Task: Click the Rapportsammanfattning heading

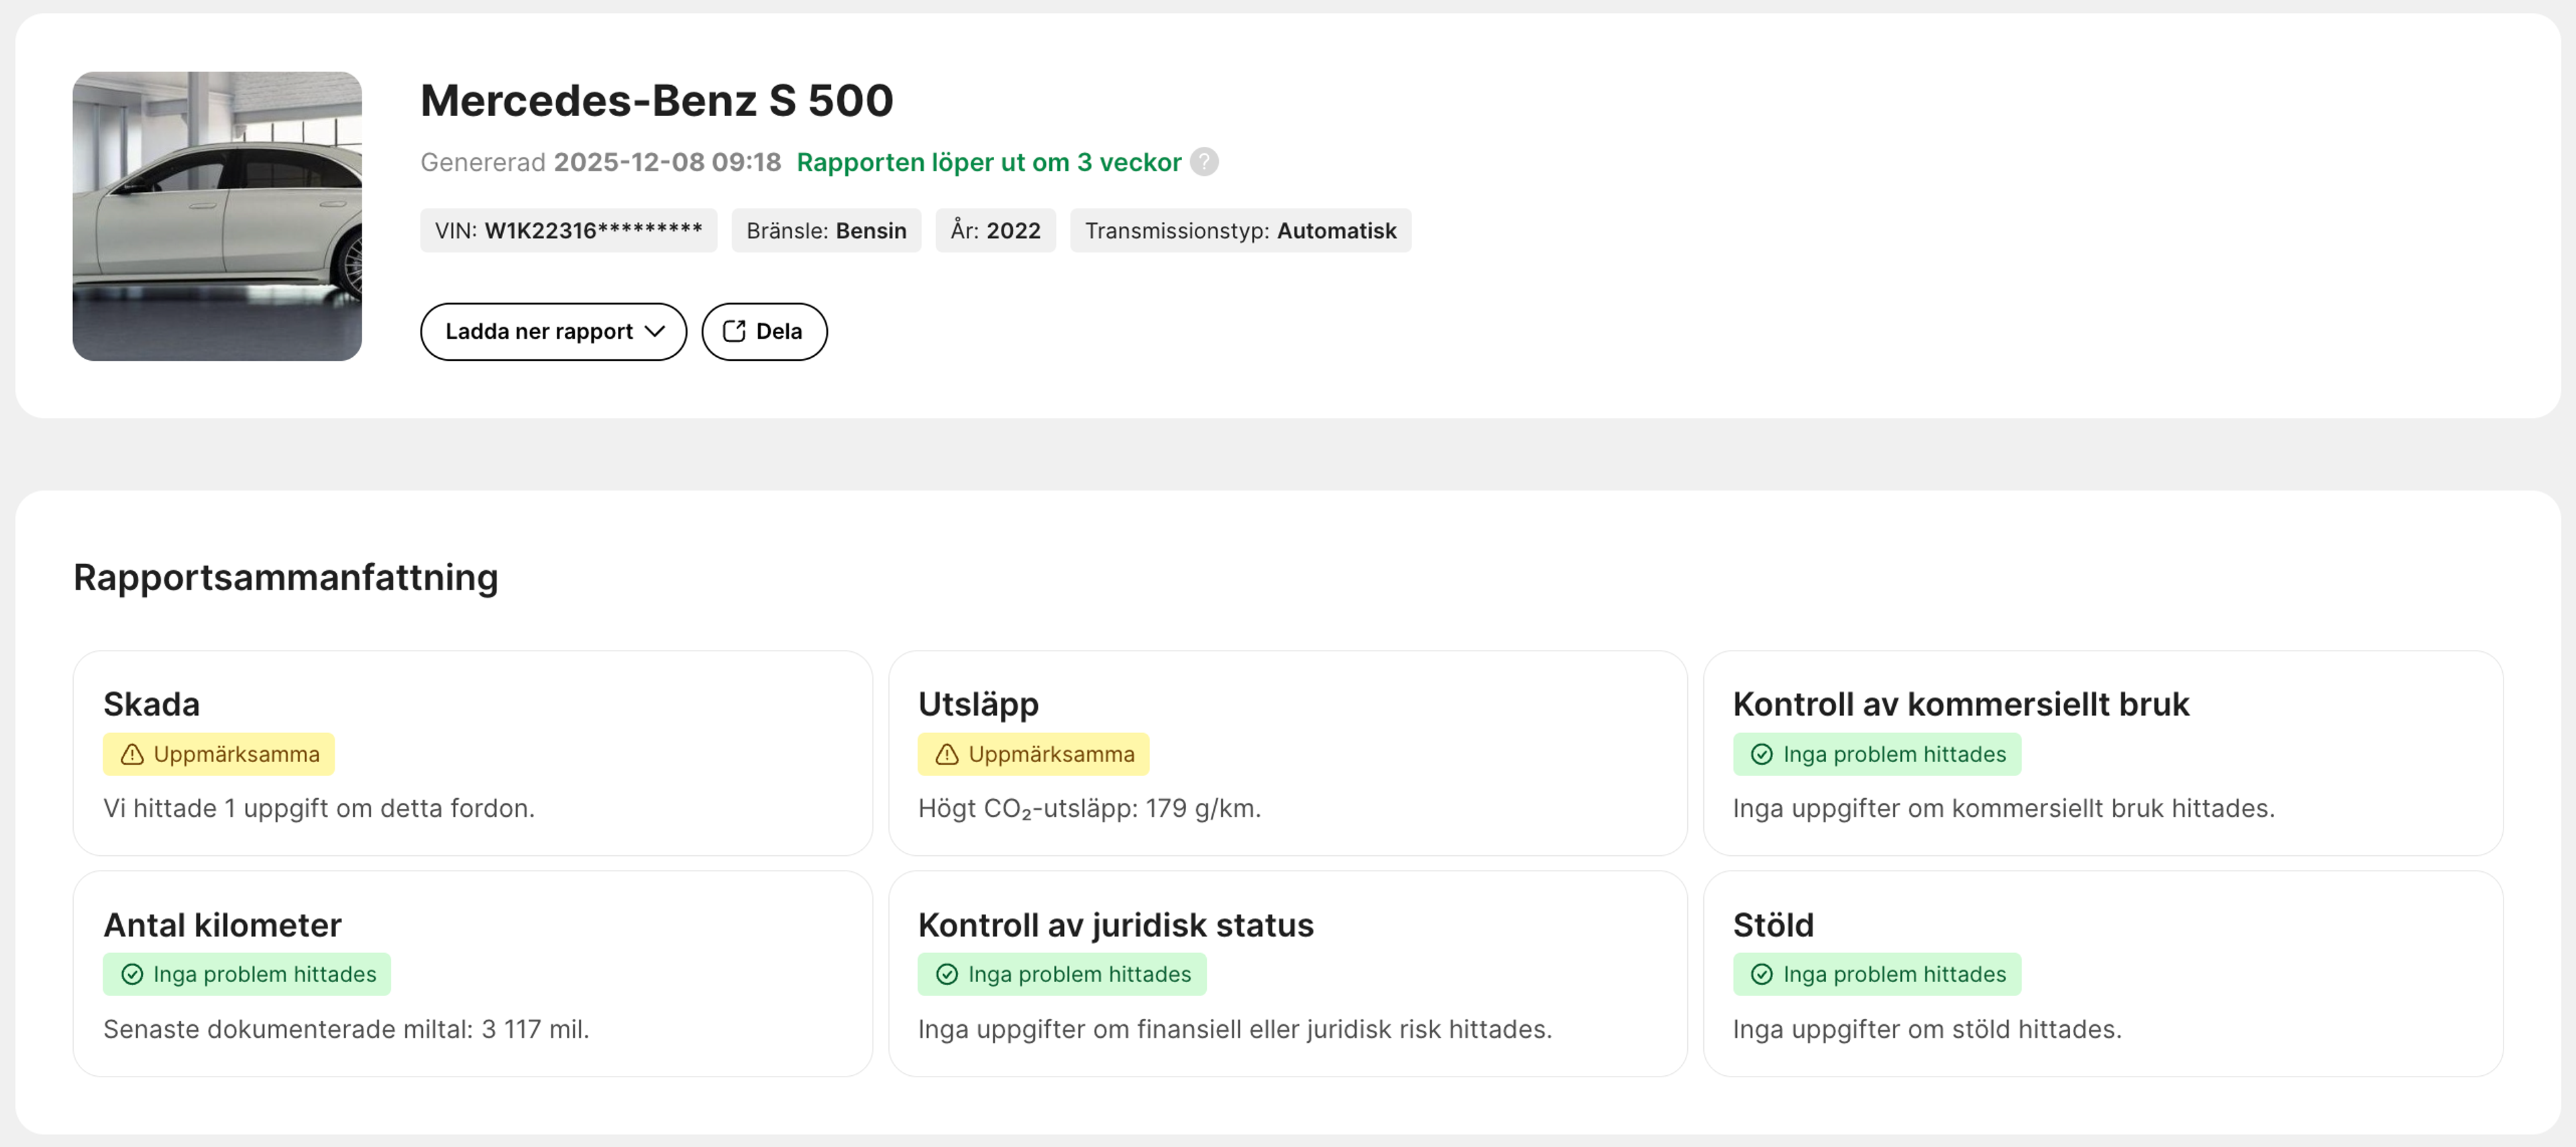Action: (x=285, y=577)
